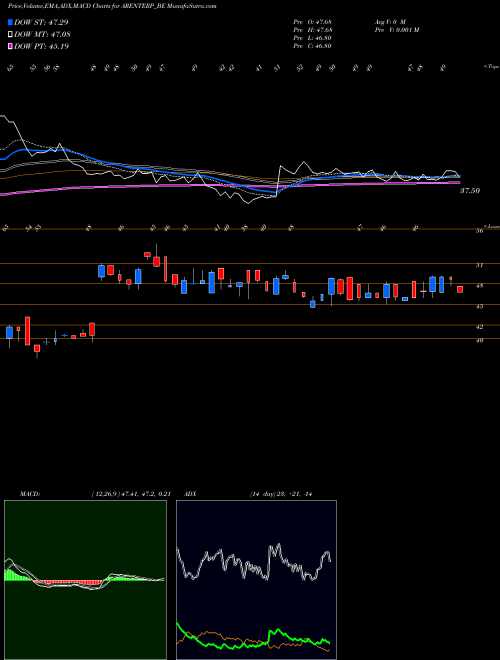500x660 pixels.
Task: Click the 'DOW ST: 47.29' legend label
Action: [41, 22]
